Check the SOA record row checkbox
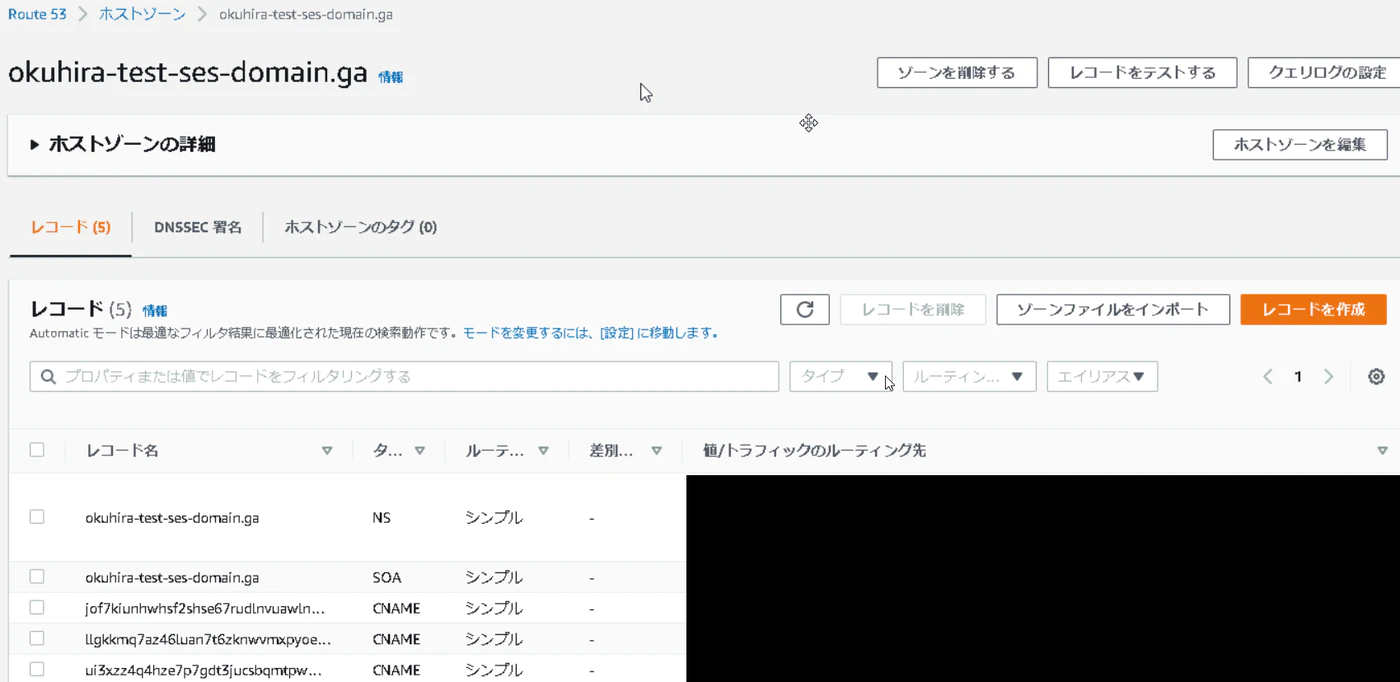The height and width of the screenshot is (682, 1400). (37, 577)
